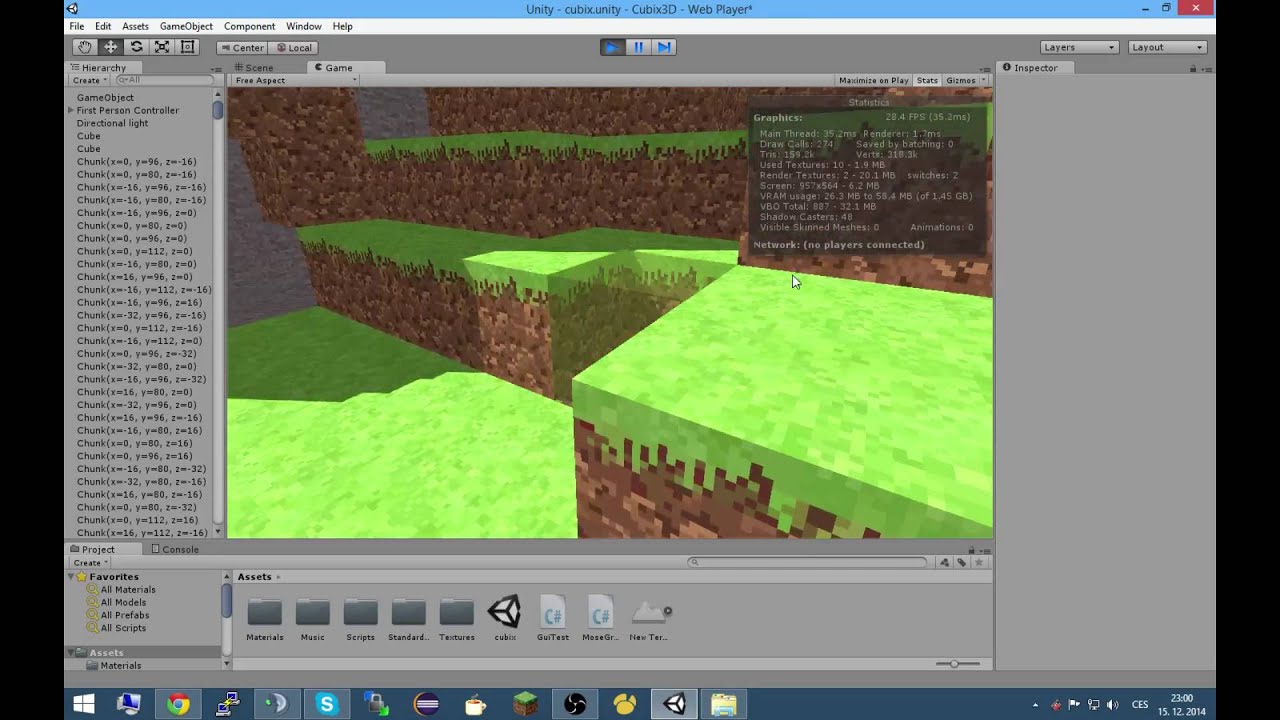This screenshot has height=720, width=1280.
Task: Select the GuiTest C# script
Action: coord(553,620)
